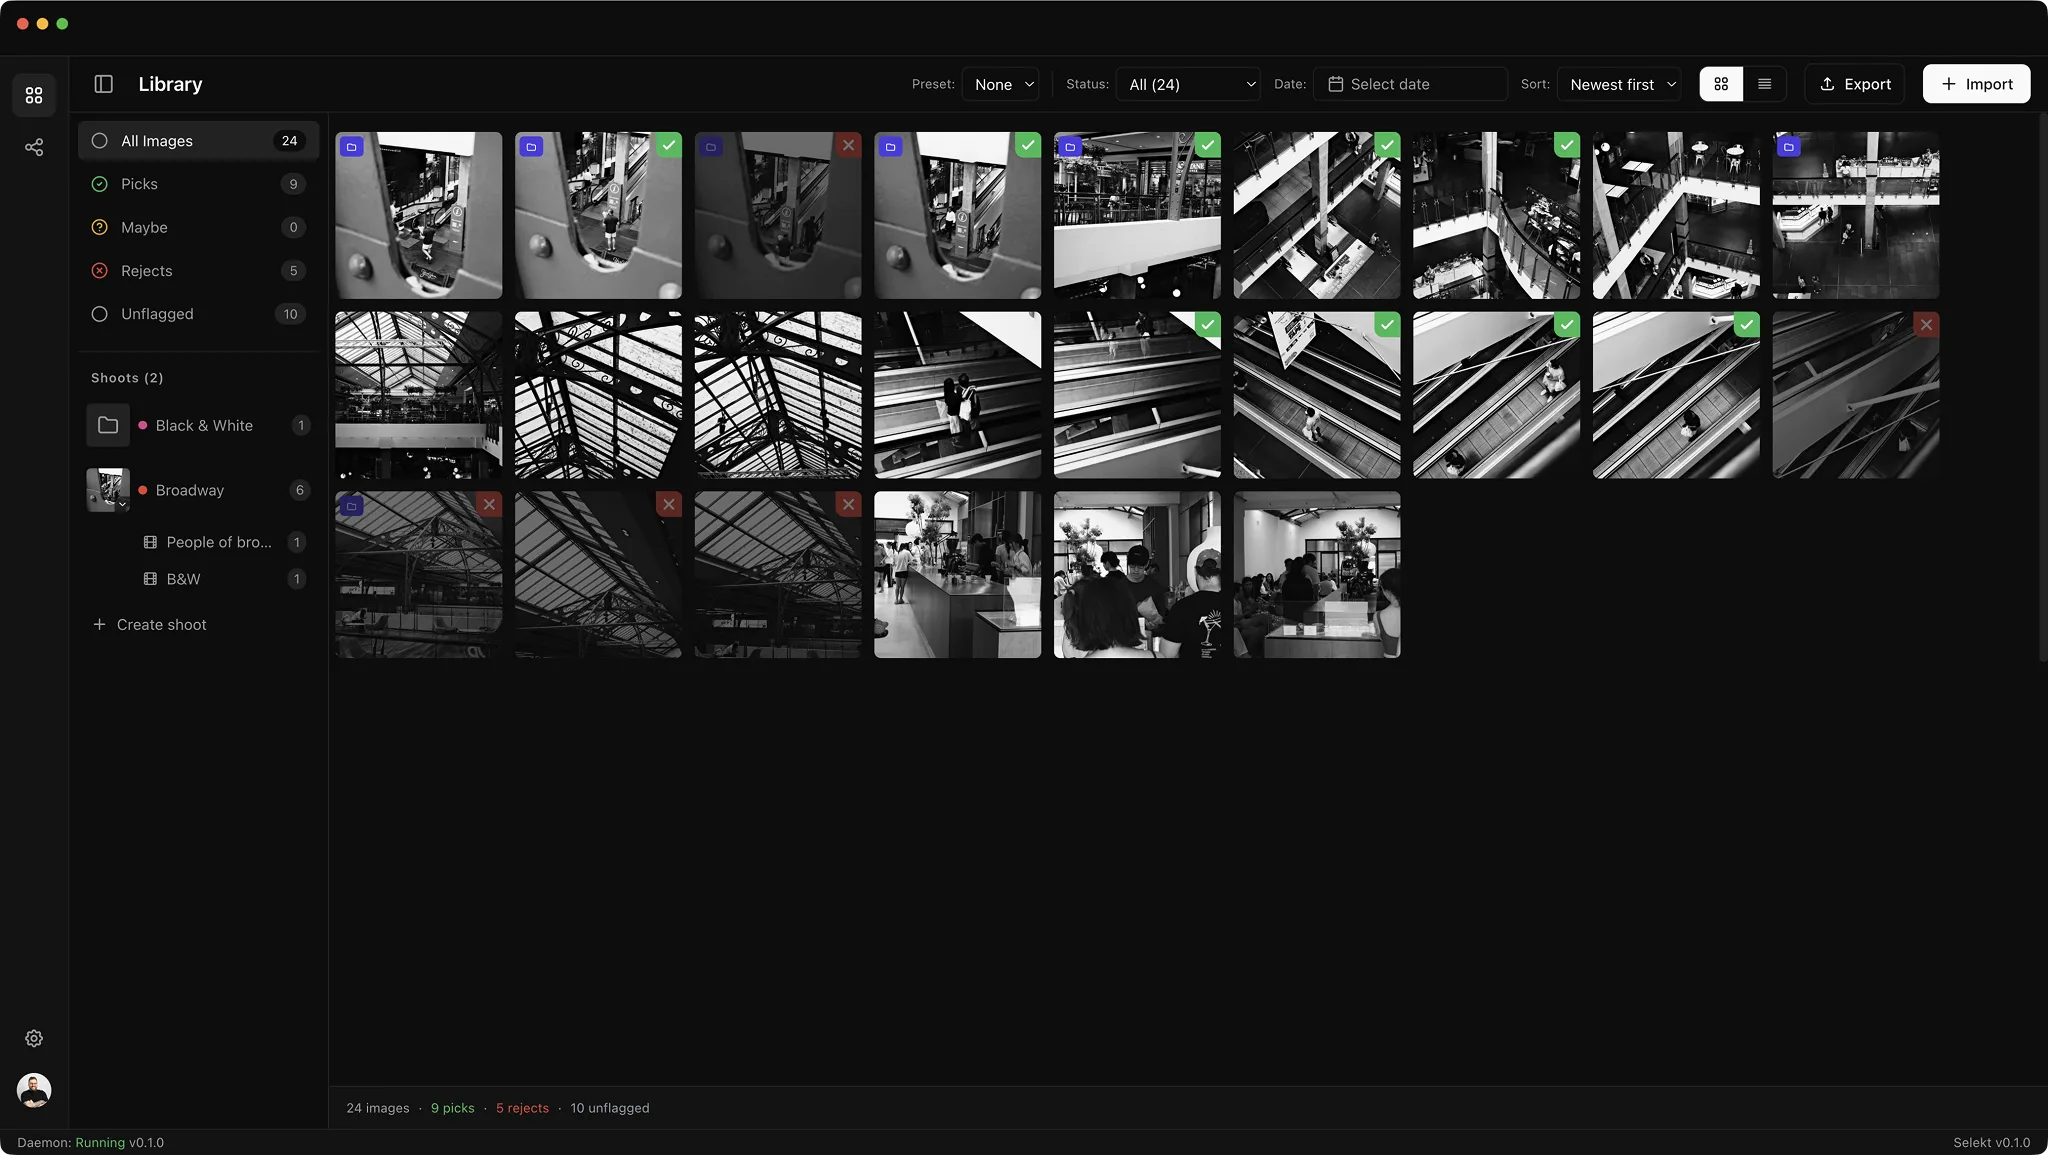Click the Import button

pos(1976,84)
